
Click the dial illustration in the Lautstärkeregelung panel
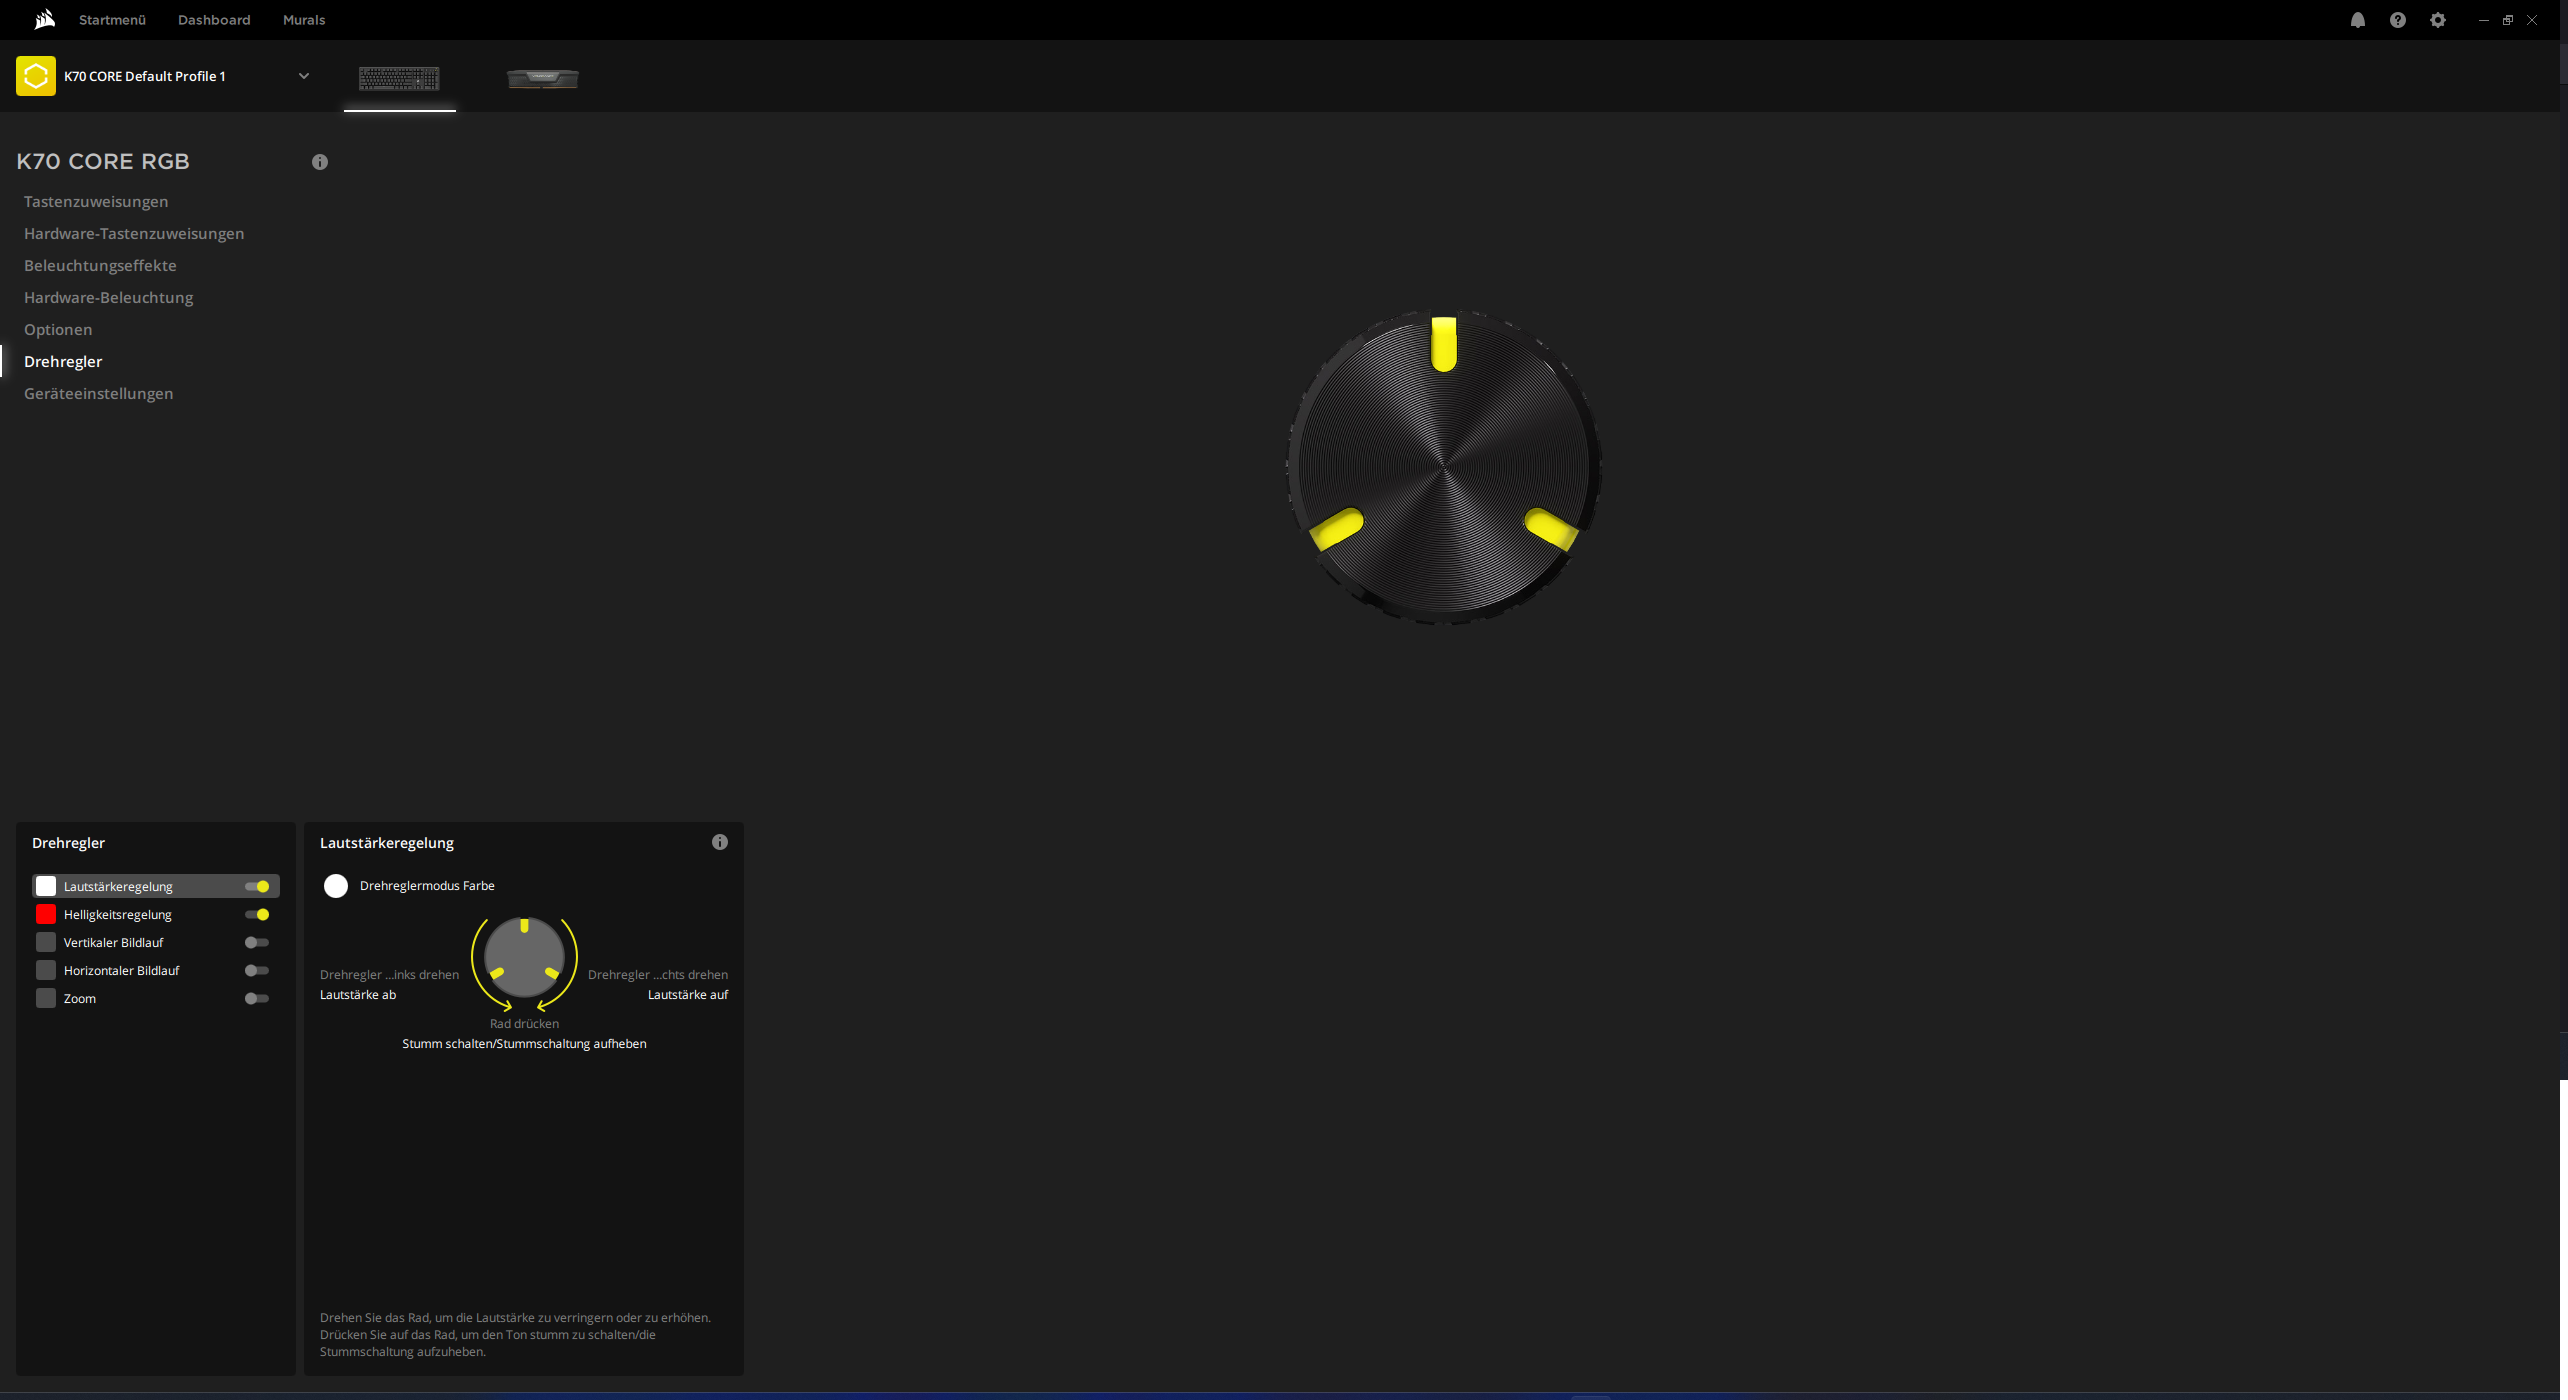click(x=524, y=958)
